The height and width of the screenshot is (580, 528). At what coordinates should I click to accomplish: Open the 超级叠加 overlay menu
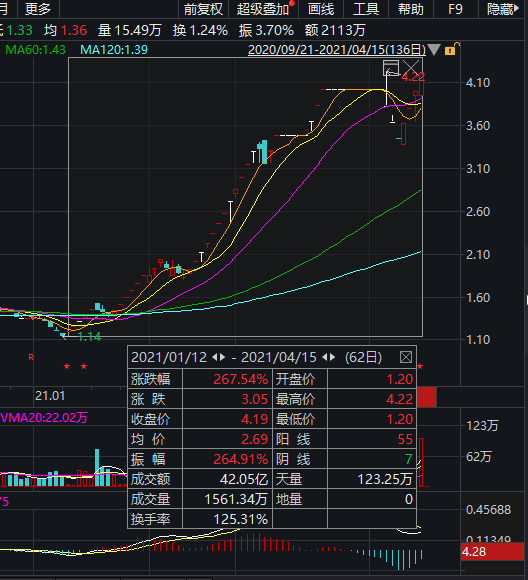(x=263, y=9)
